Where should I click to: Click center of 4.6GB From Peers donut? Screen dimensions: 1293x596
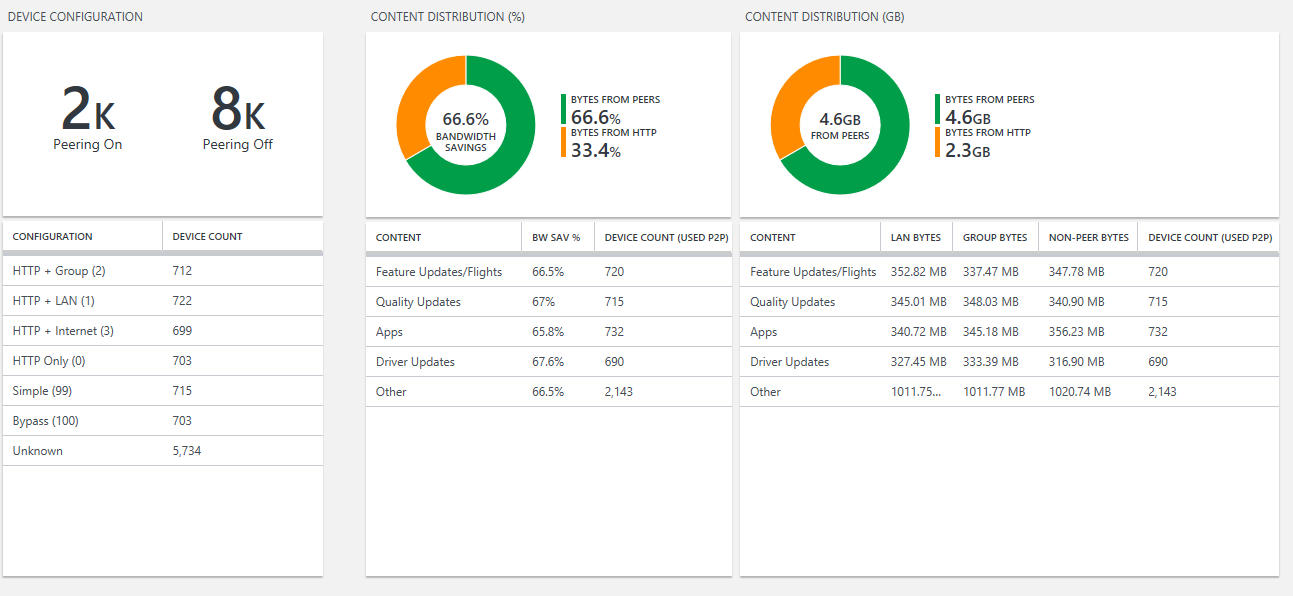[x=840, y=126]
